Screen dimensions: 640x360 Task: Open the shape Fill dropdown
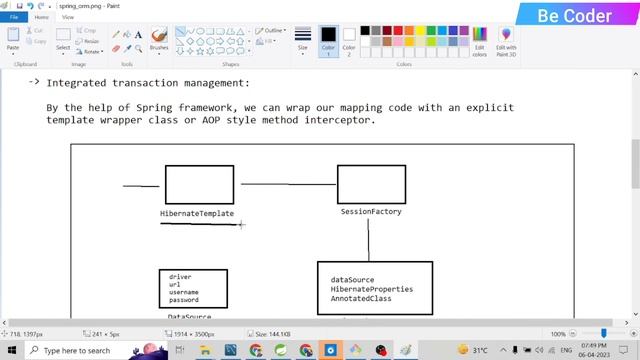[x=266, y=41]
